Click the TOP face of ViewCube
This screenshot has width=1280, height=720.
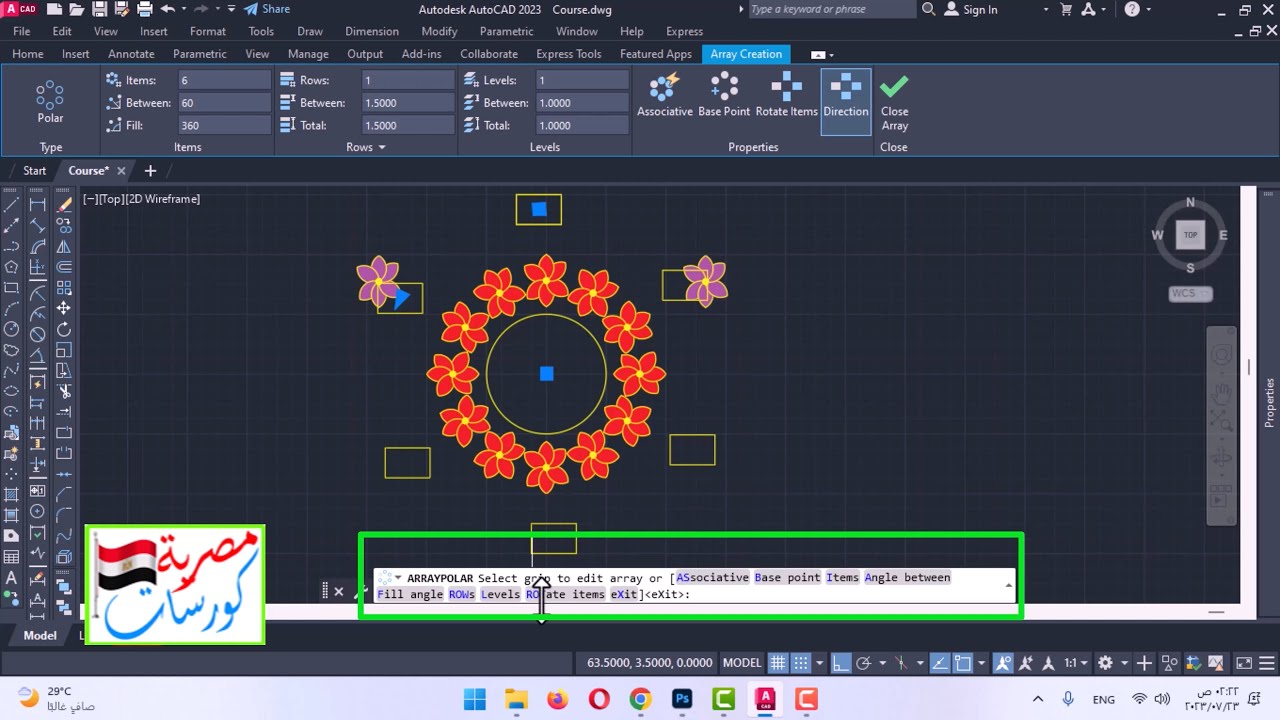tap(1190, 235)
